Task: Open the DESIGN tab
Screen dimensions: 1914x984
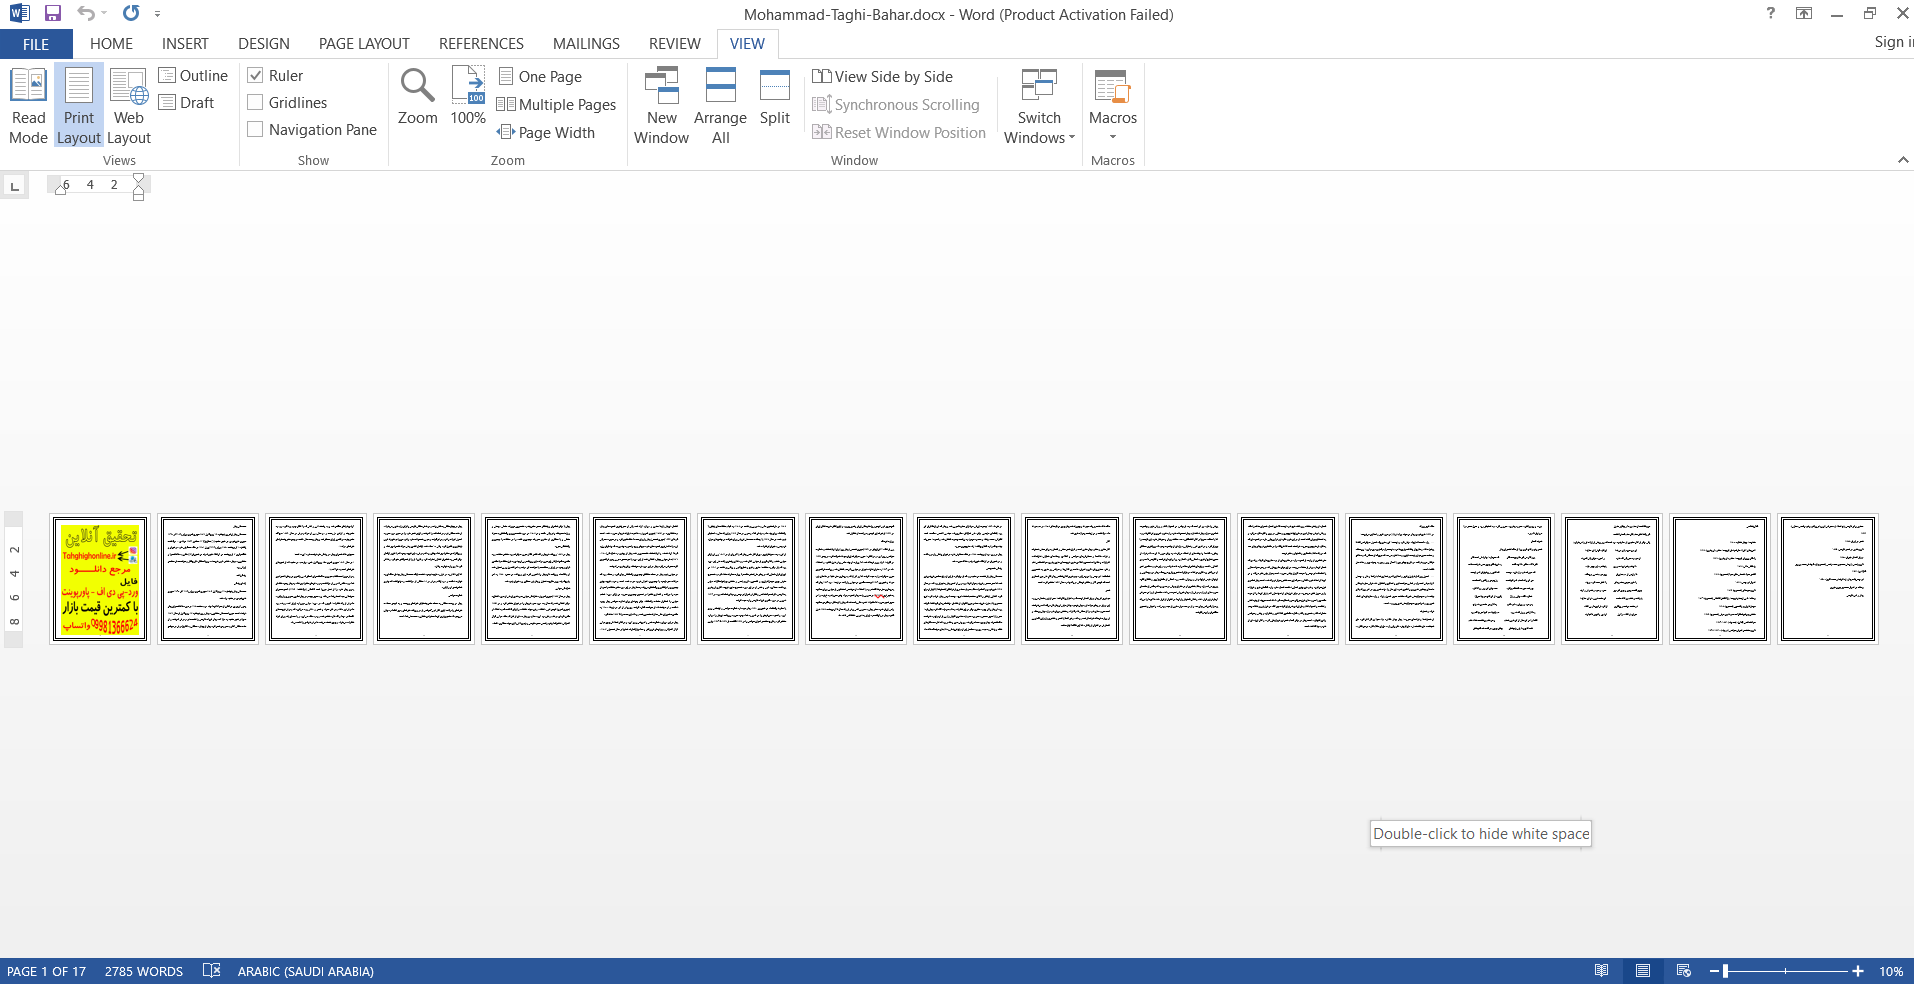Action: [x=264, y=44]
